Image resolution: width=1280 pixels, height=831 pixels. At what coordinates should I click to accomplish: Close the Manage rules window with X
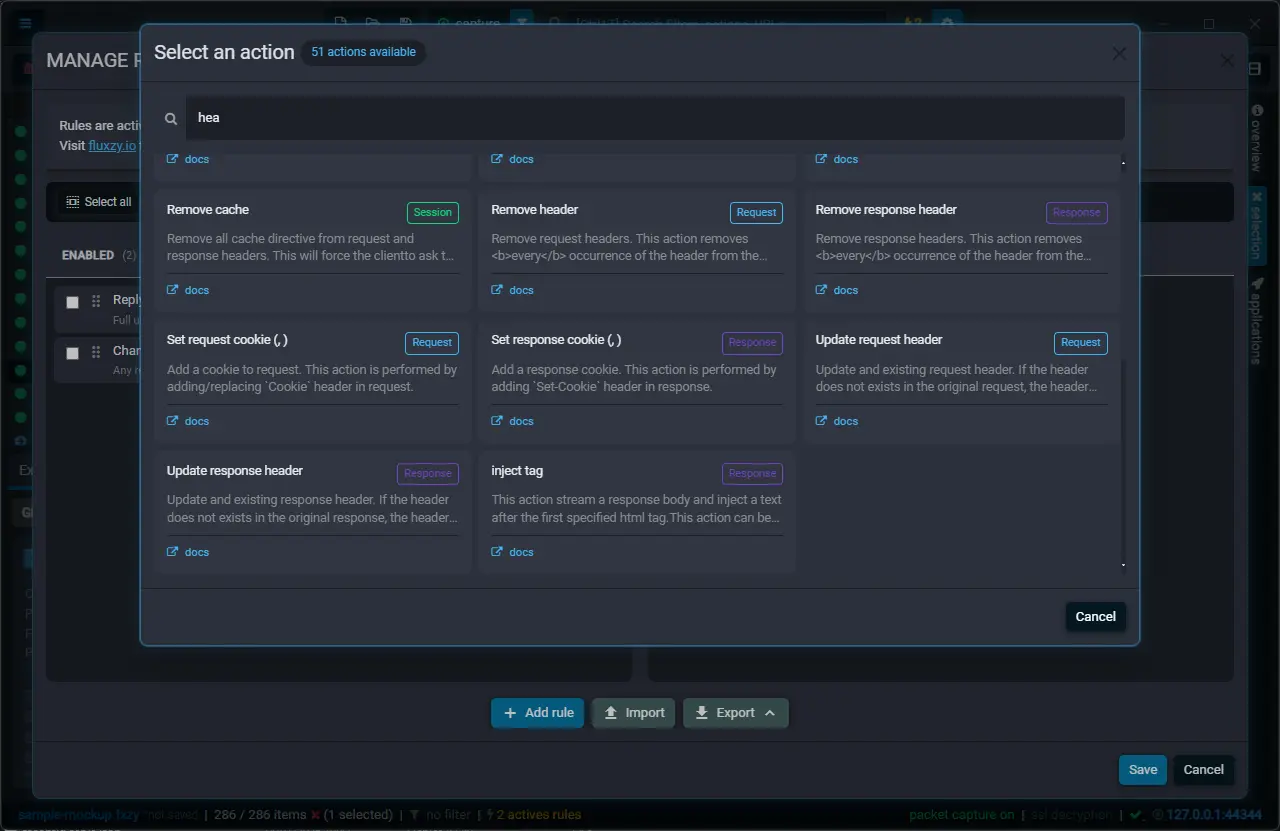pyautogui.click(x=1227, y=61)
